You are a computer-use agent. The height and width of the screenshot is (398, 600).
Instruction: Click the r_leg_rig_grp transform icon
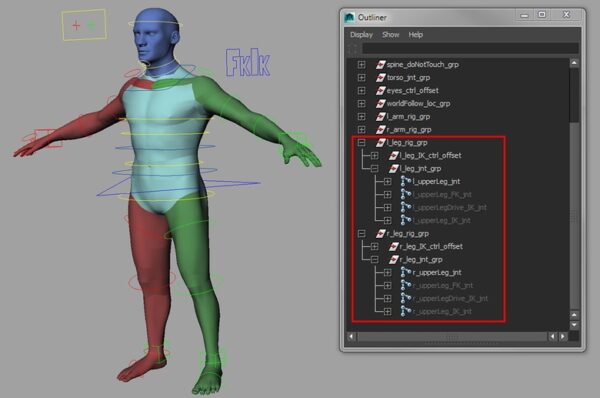tap(380, 233)
